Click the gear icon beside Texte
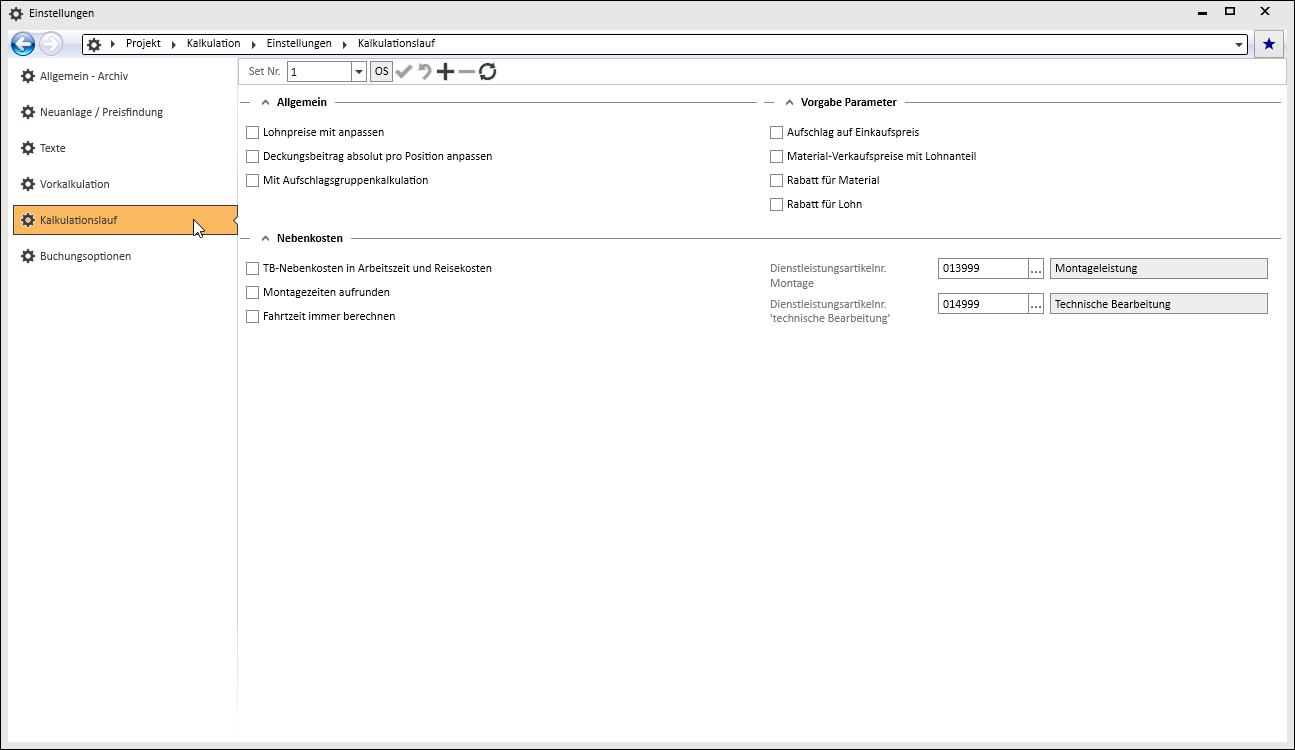The image size is (1295, 750). coord(28,148)
